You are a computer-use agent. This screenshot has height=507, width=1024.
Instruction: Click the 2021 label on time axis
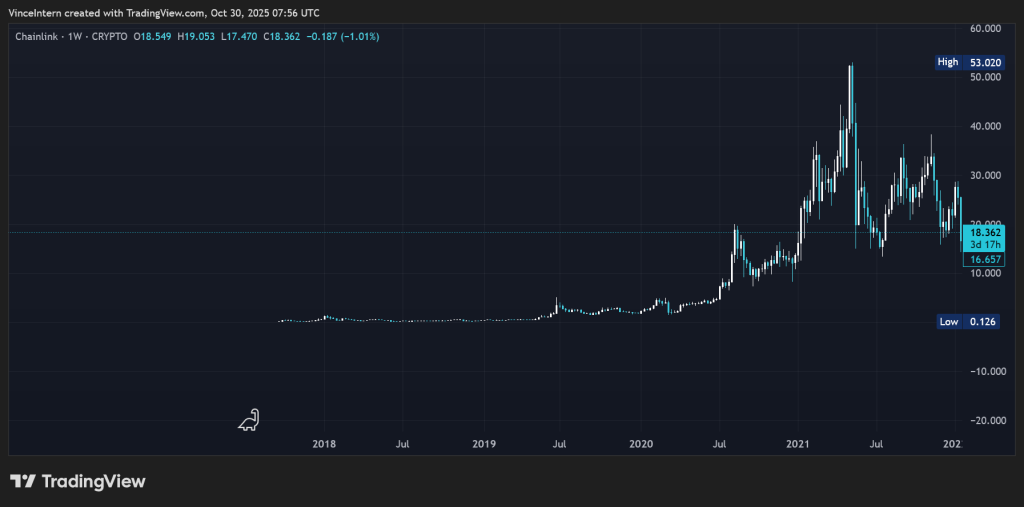(797, 443)
